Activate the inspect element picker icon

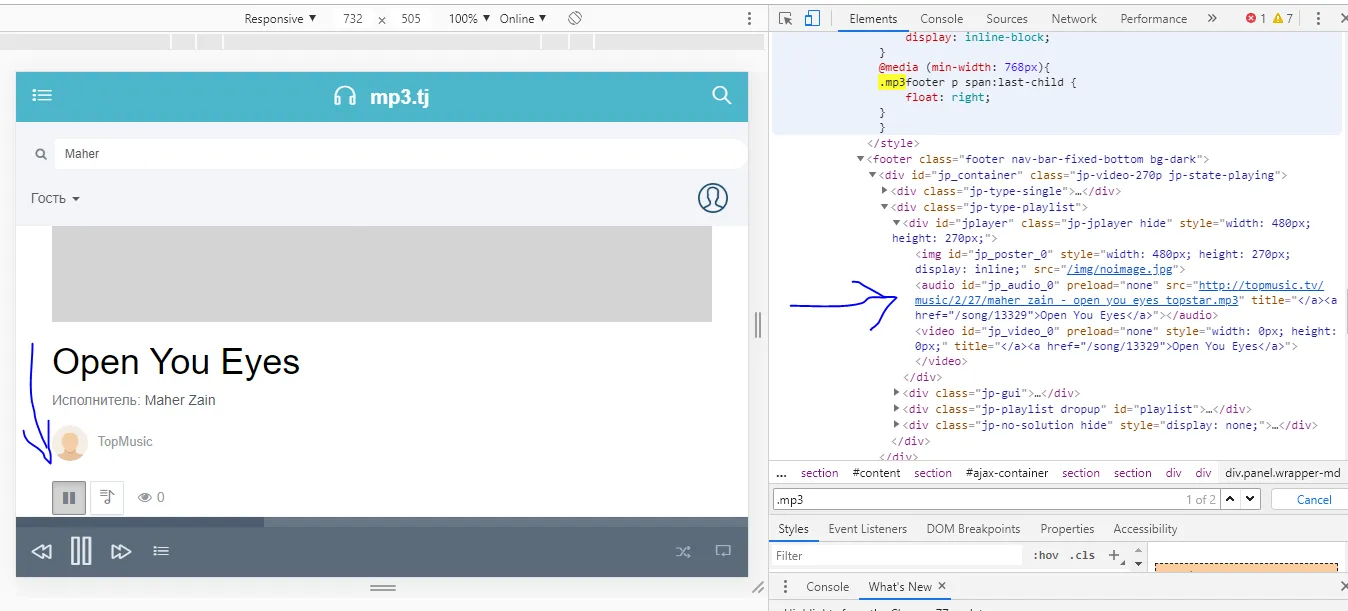pyautogui.click(x=786, y=18)
